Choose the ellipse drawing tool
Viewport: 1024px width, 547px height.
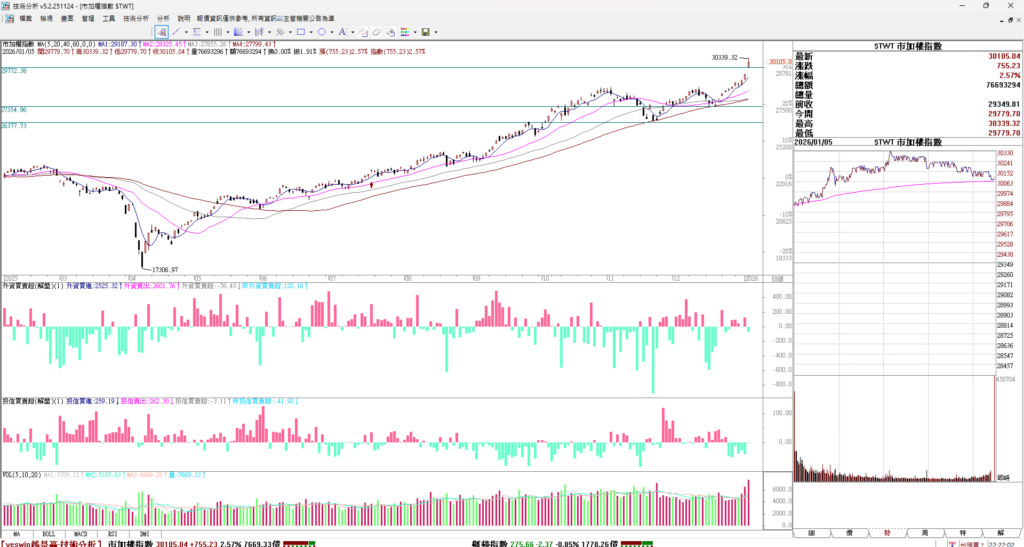[321, 32]
